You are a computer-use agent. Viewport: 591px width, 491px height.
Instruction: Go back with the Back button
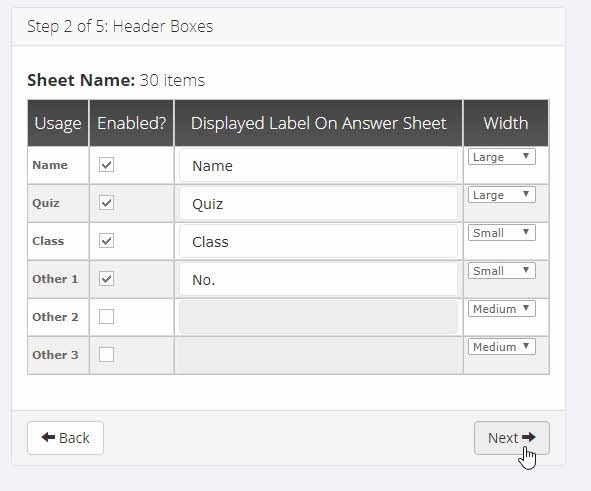[65, 438]
